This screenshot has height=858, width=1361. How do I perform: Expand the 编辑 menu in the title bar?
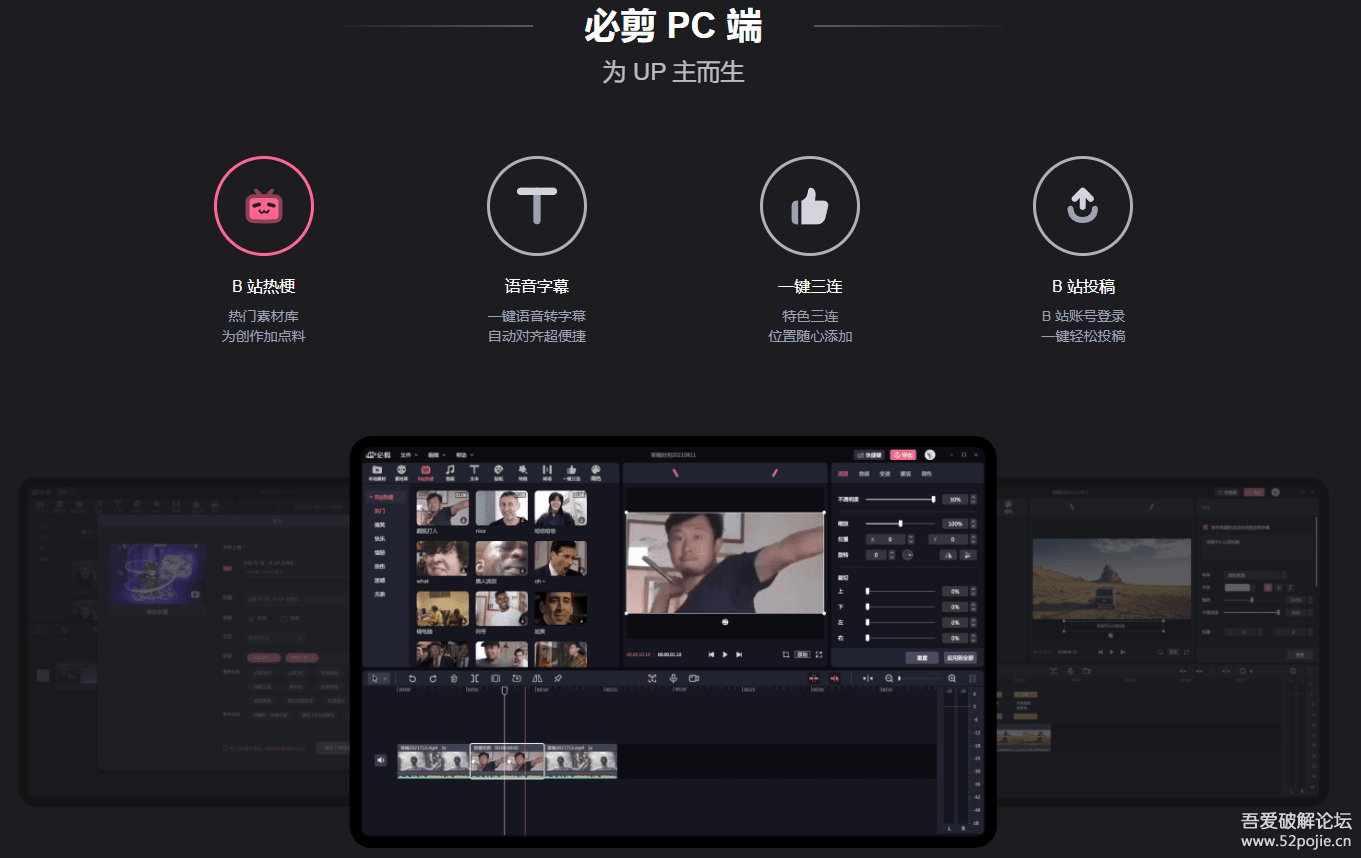(436, 455)
